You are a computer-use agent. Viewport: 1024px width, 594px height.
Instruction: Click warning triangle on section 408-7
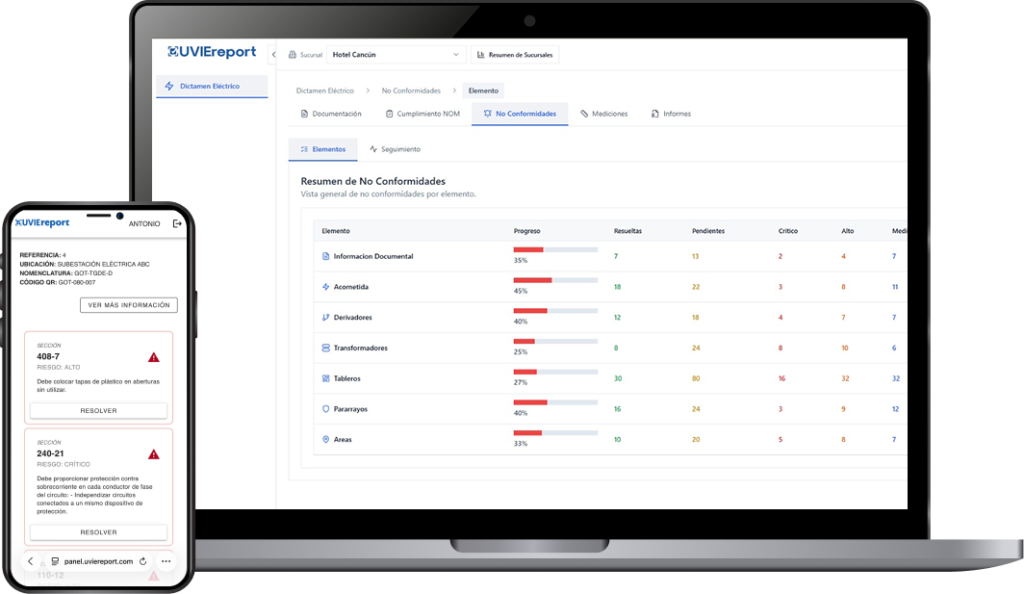[153, 357]
